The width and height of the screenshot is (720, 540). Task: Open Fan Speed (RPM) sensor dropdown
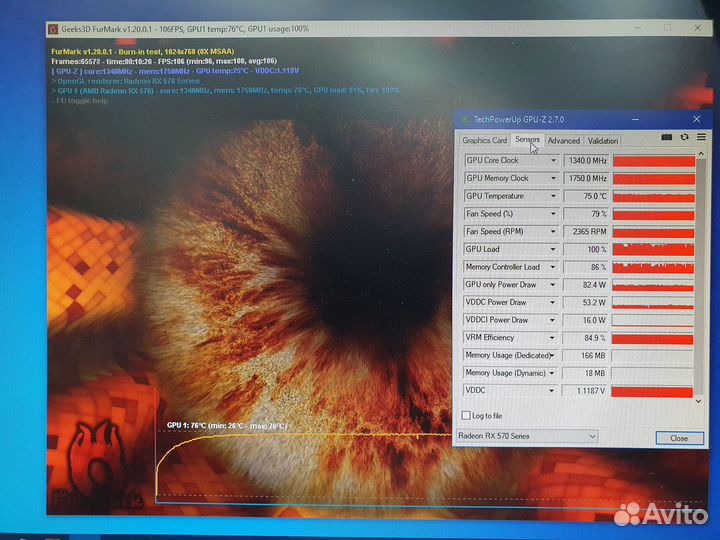(x=553, y=232)
